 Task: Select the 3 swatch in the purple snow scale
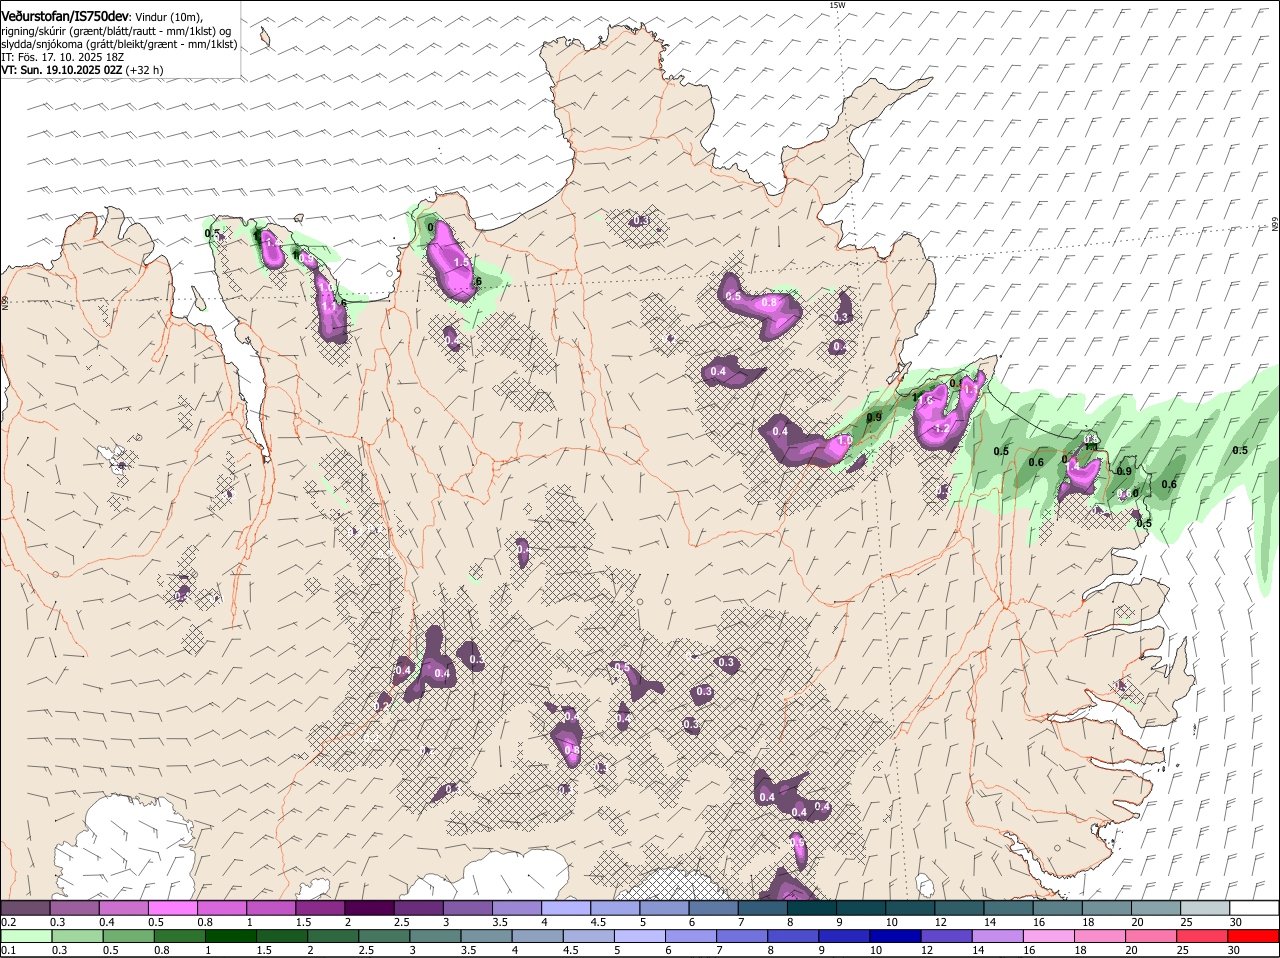pyautogui.click(x=466, y=907)
